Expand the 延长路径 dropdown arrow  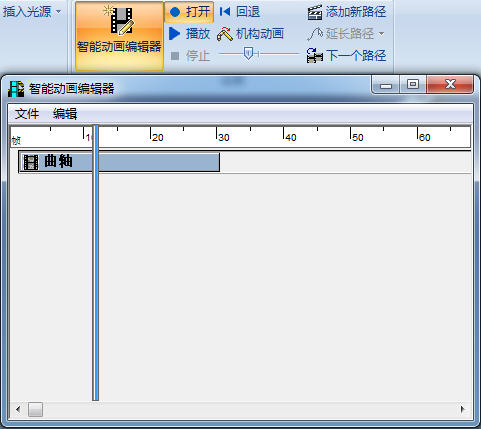382,34
